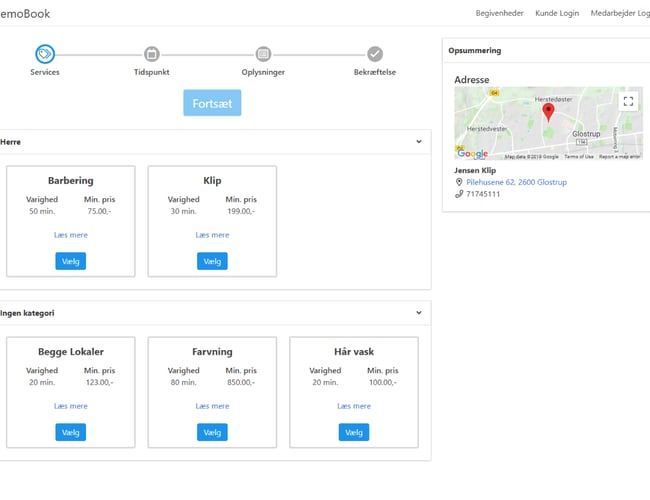Toggle fullscreen view on the map

point(628,101)
